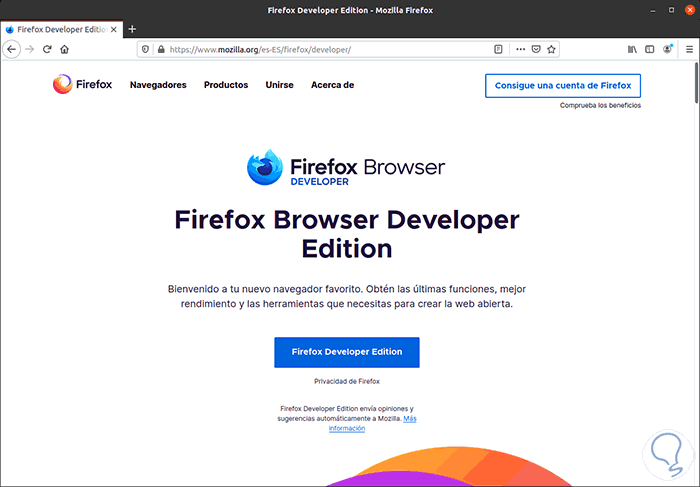This screenshot has height=487, width=700.
Task: Open the Library icon
Action: [x=632, y=50]
